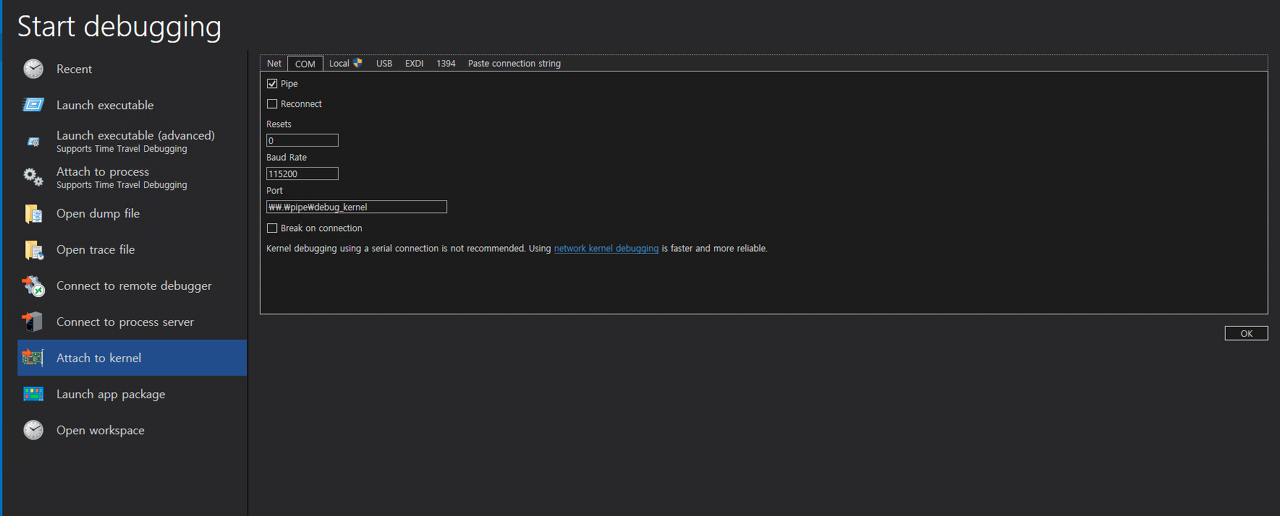Switch to the USB tab
This screenshot has width=1280, height=516.
tap(384, 64)
